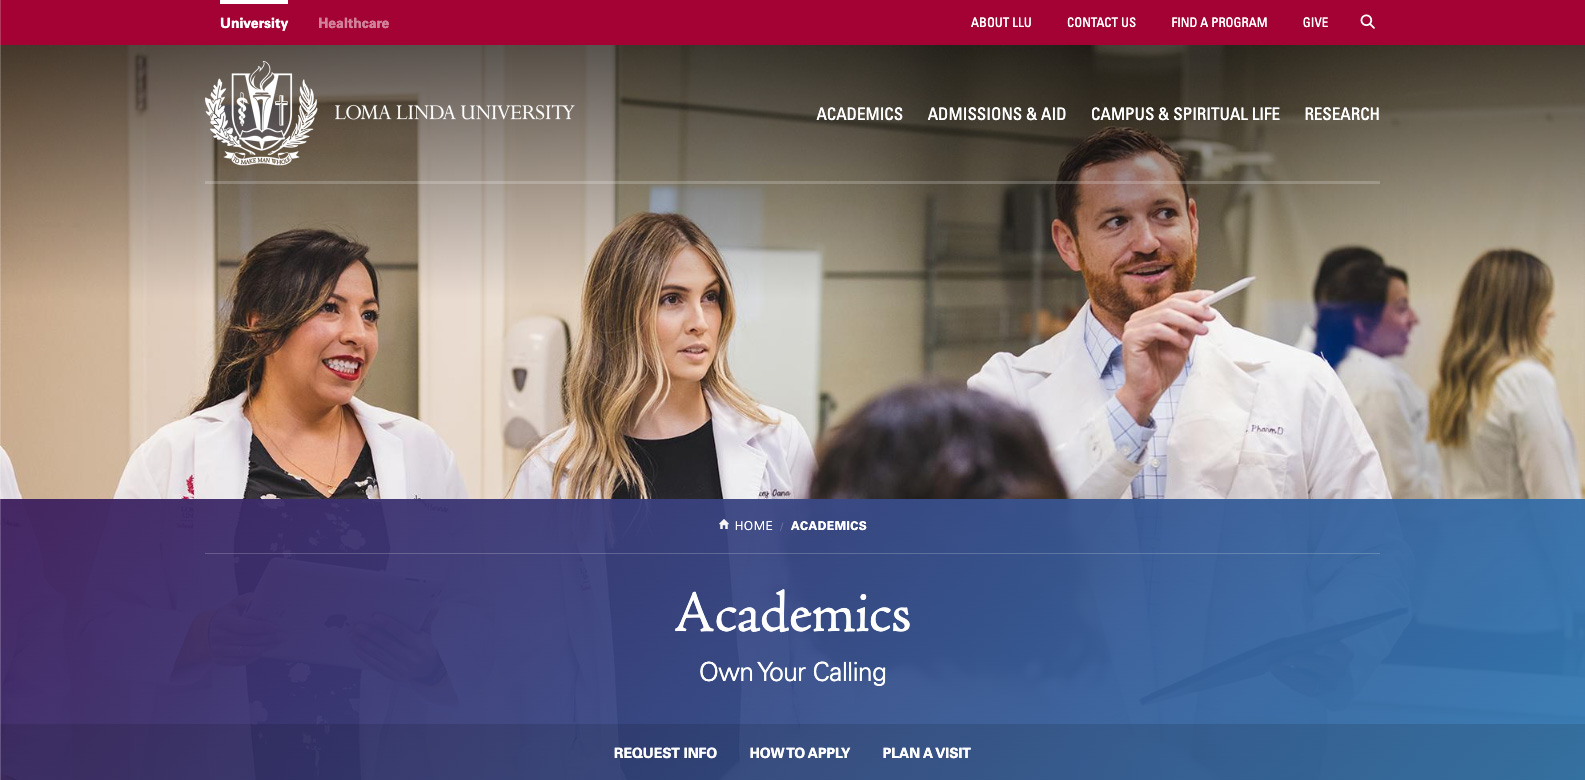Click the home icon in breadcrumb
The width and height of the screenshot is (1585, 780).
724,525
